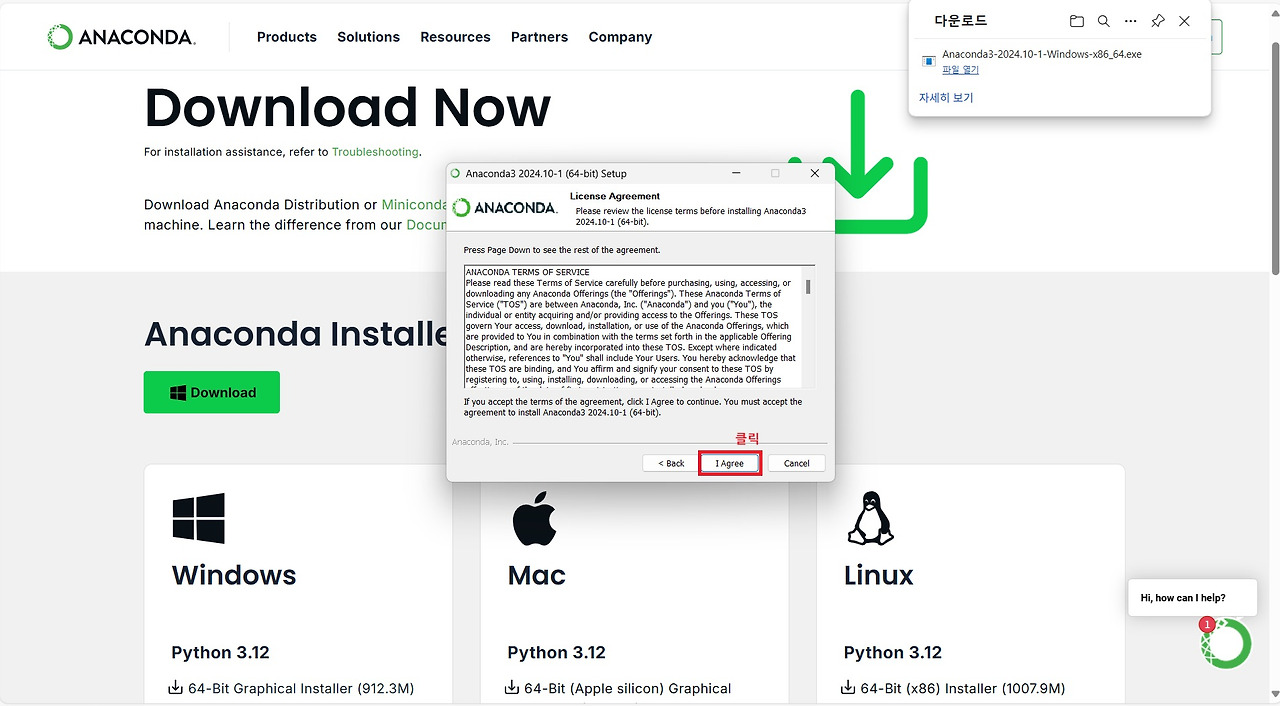1280x706 pixels.
Task: Open the Products menu
Action: tap(287, 37)
